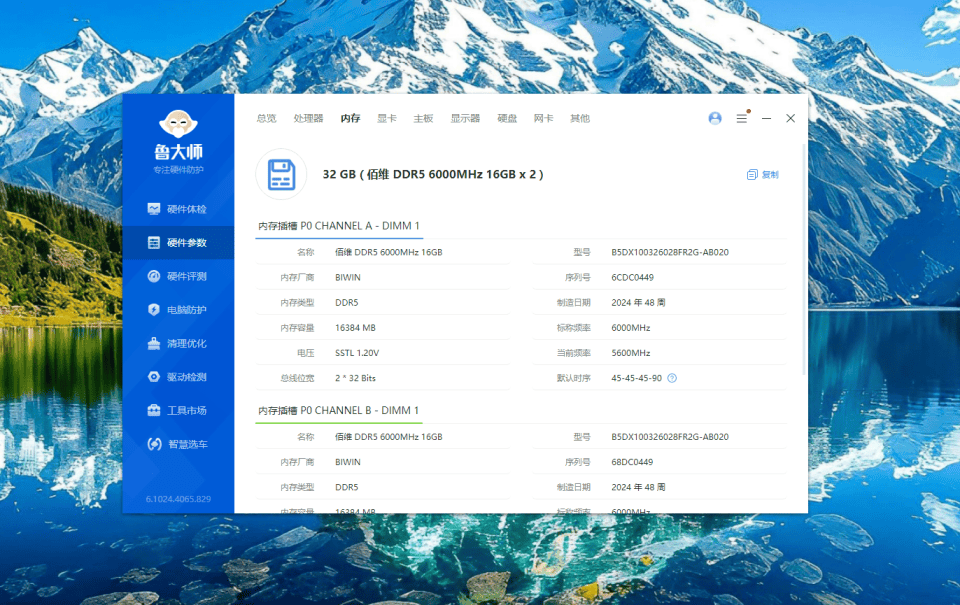Click capacity value 16384 MB in Channel A

point(355,328)
